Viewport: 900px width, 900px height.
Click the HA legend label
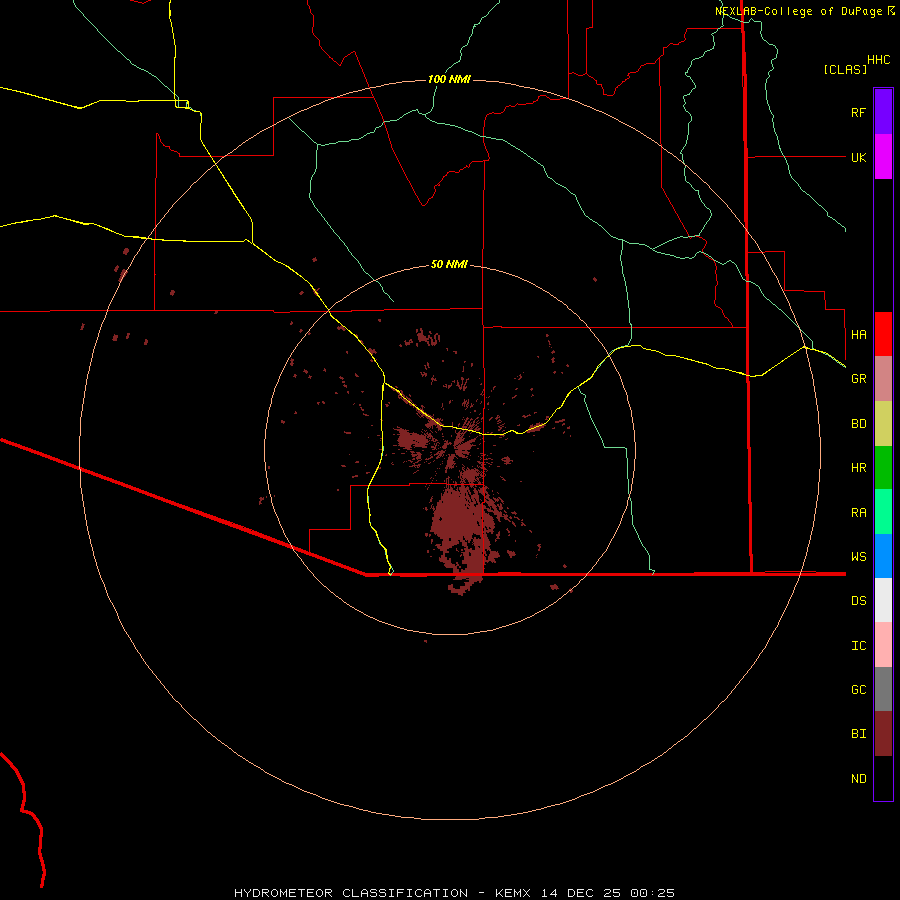[x=858, y=334]
